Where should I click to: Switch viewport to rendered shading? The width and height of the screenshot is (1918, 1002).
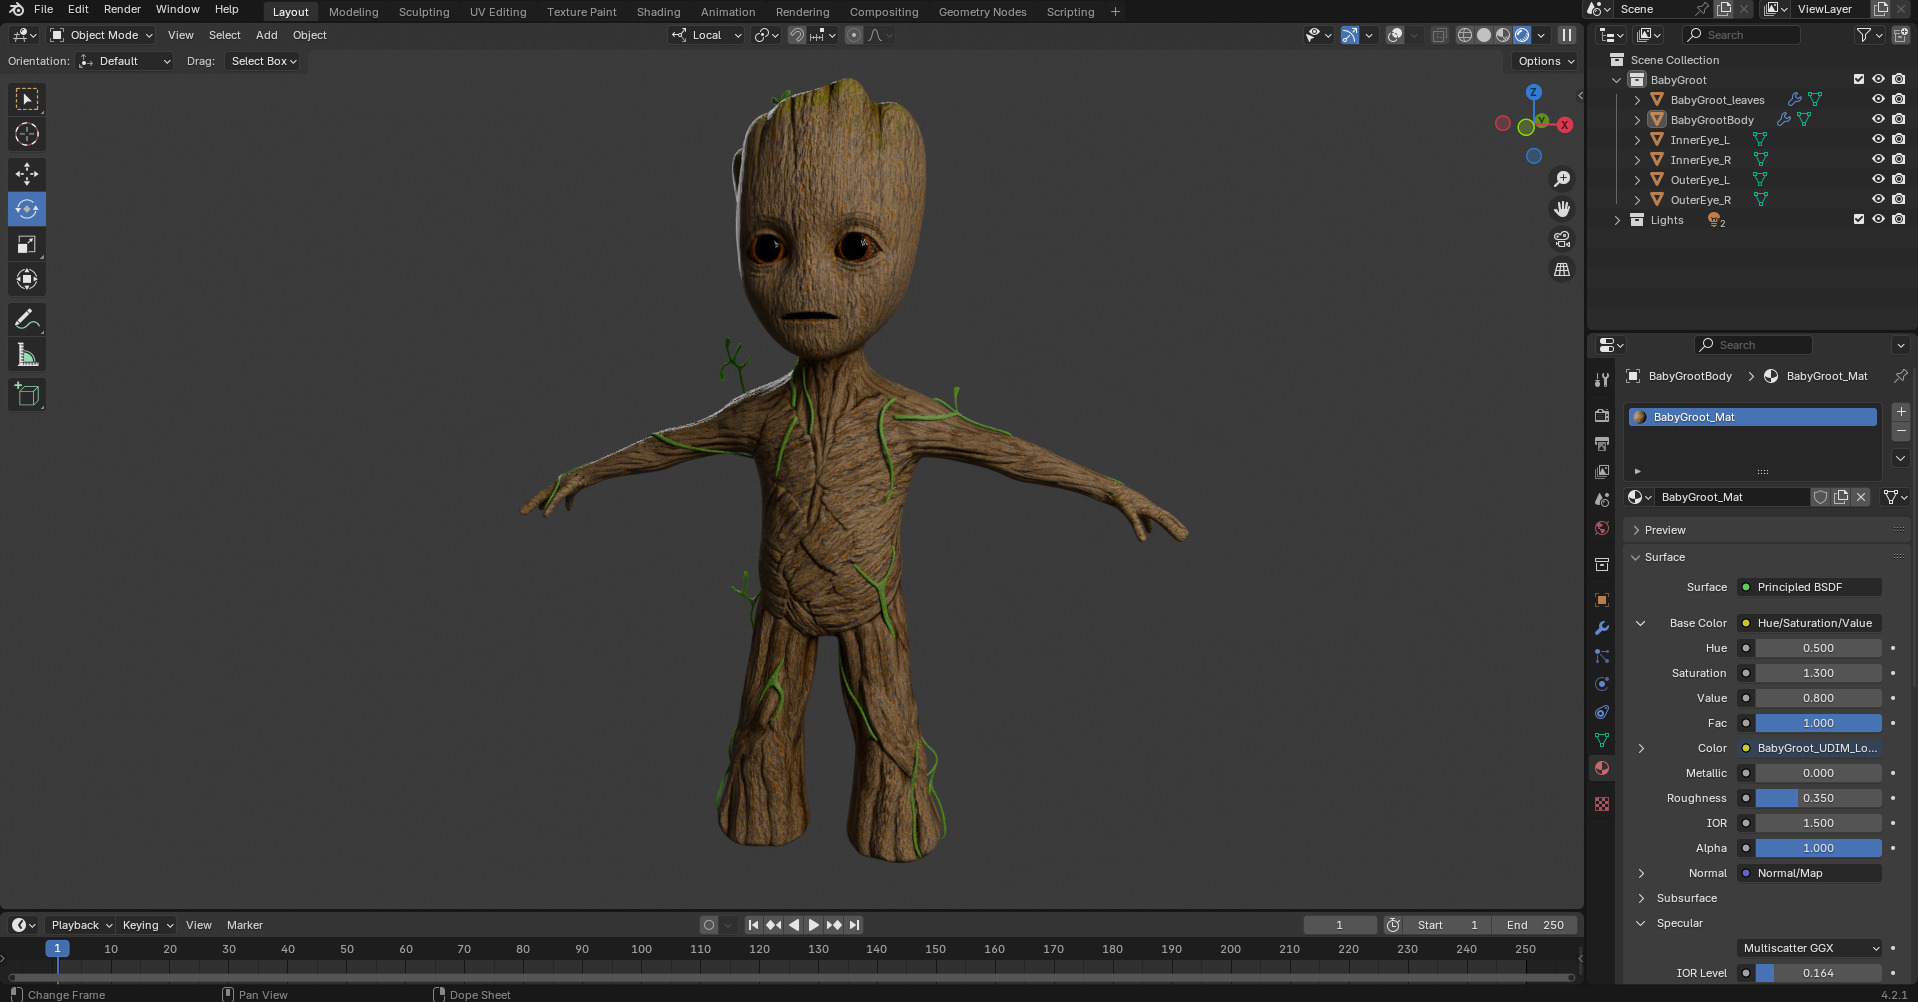(1522, 35)
